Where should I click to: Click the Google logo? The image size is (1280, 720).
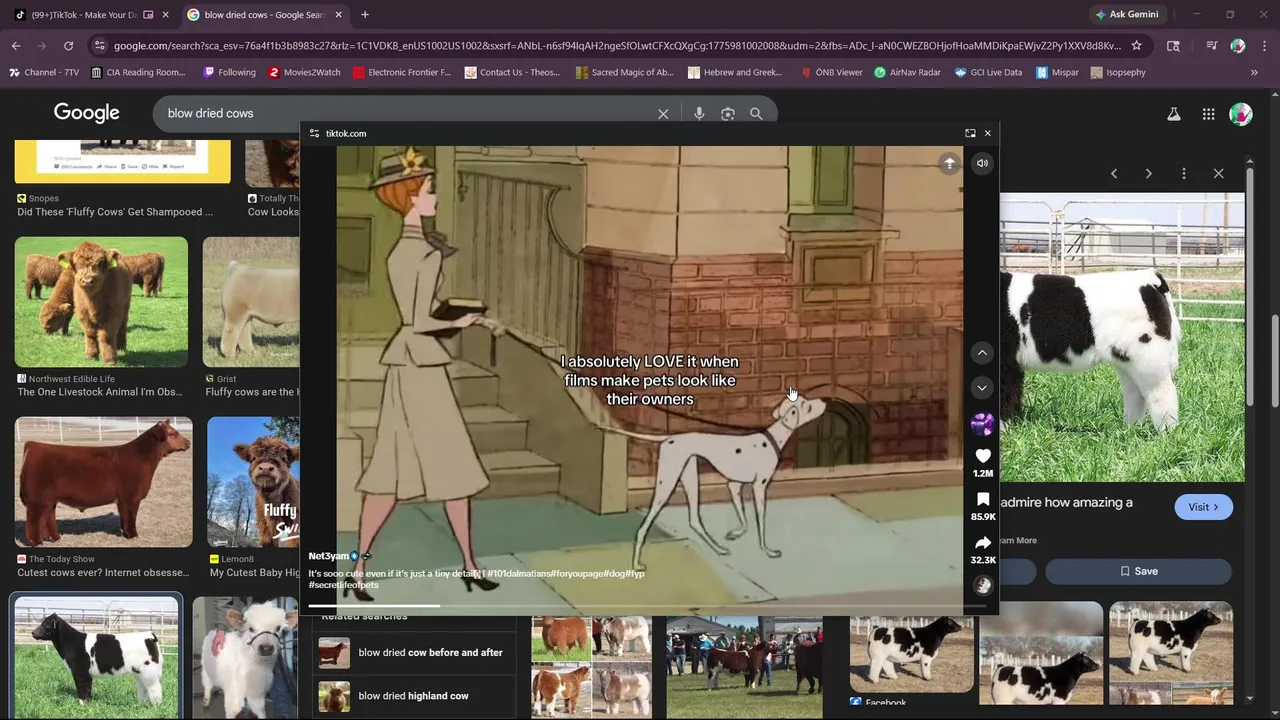[87, 113]
